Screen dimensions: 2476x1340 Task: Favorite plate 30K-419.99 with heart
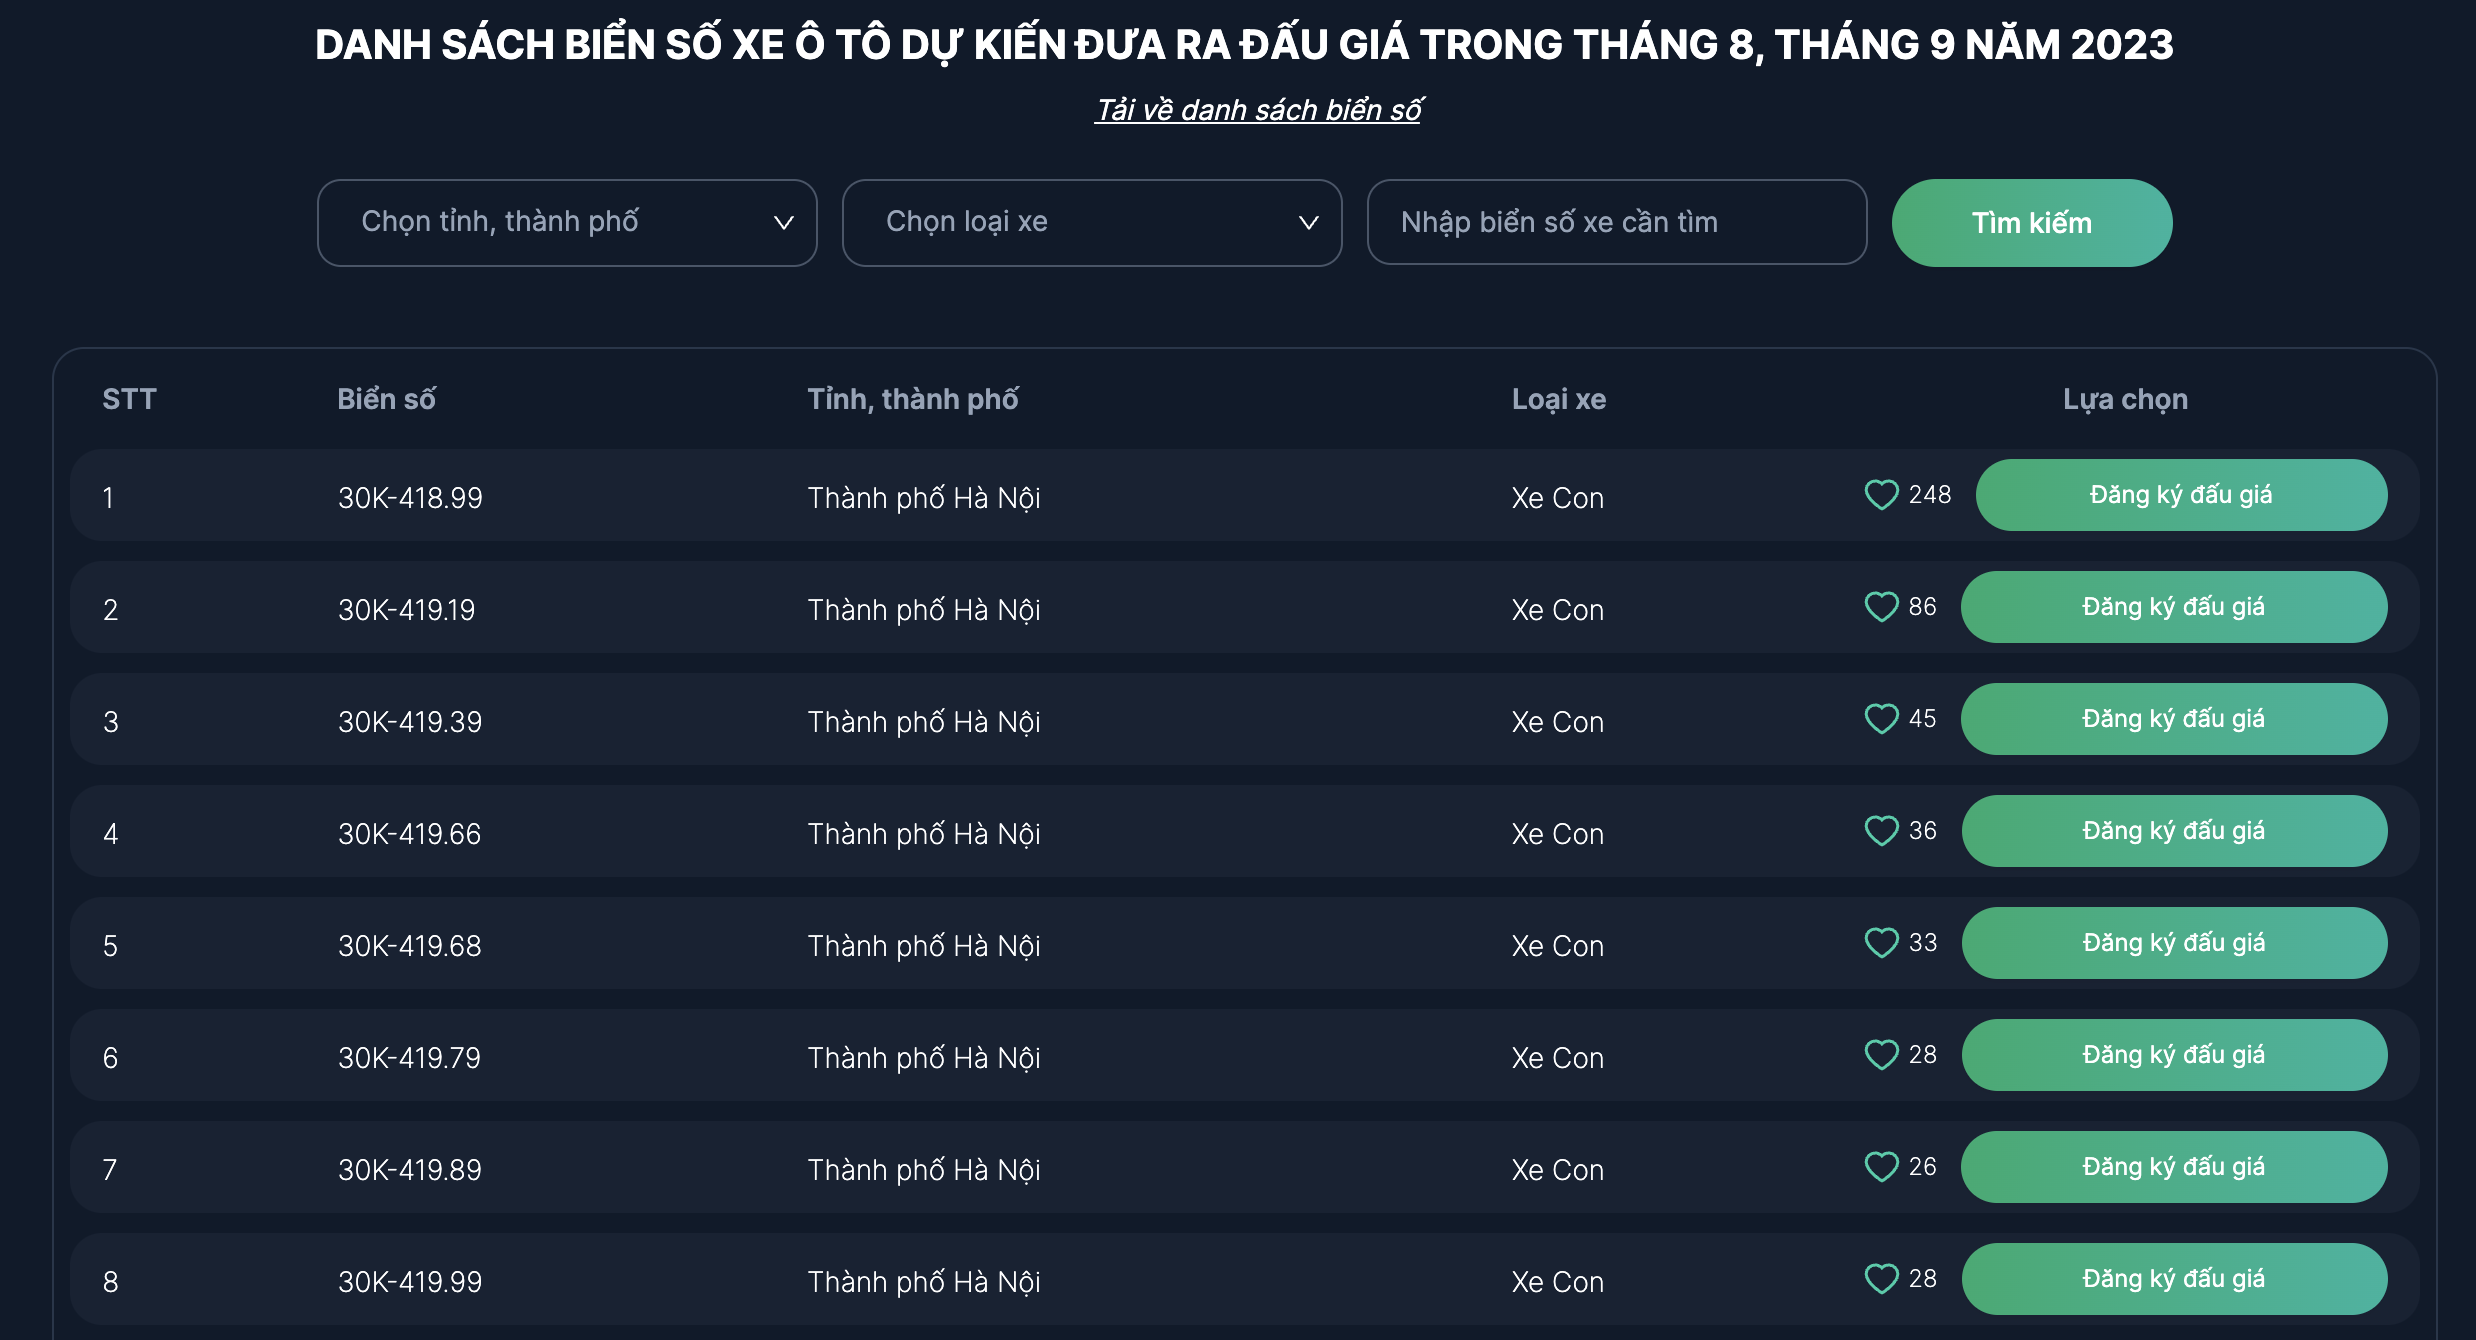[x=1881, y=1279]
